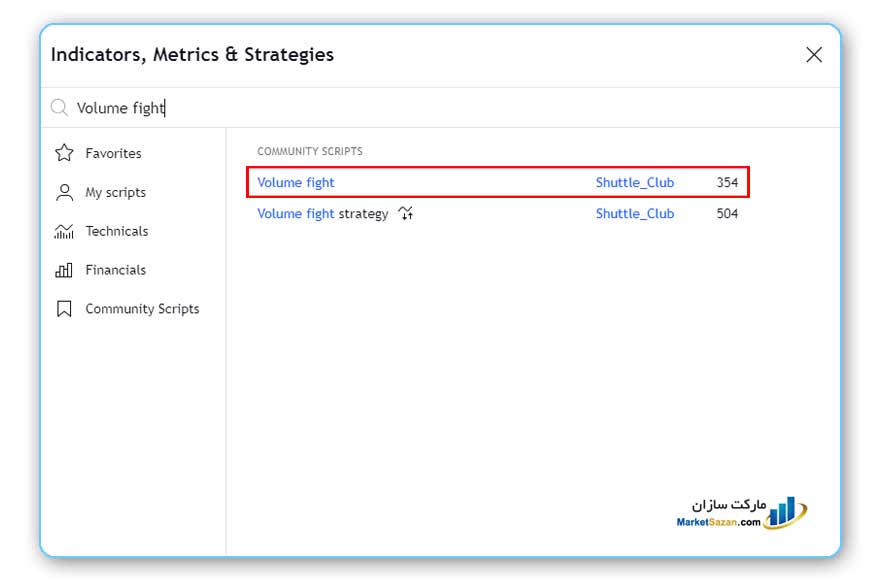Click the MarketSazan logo

[x=741, y=514]
